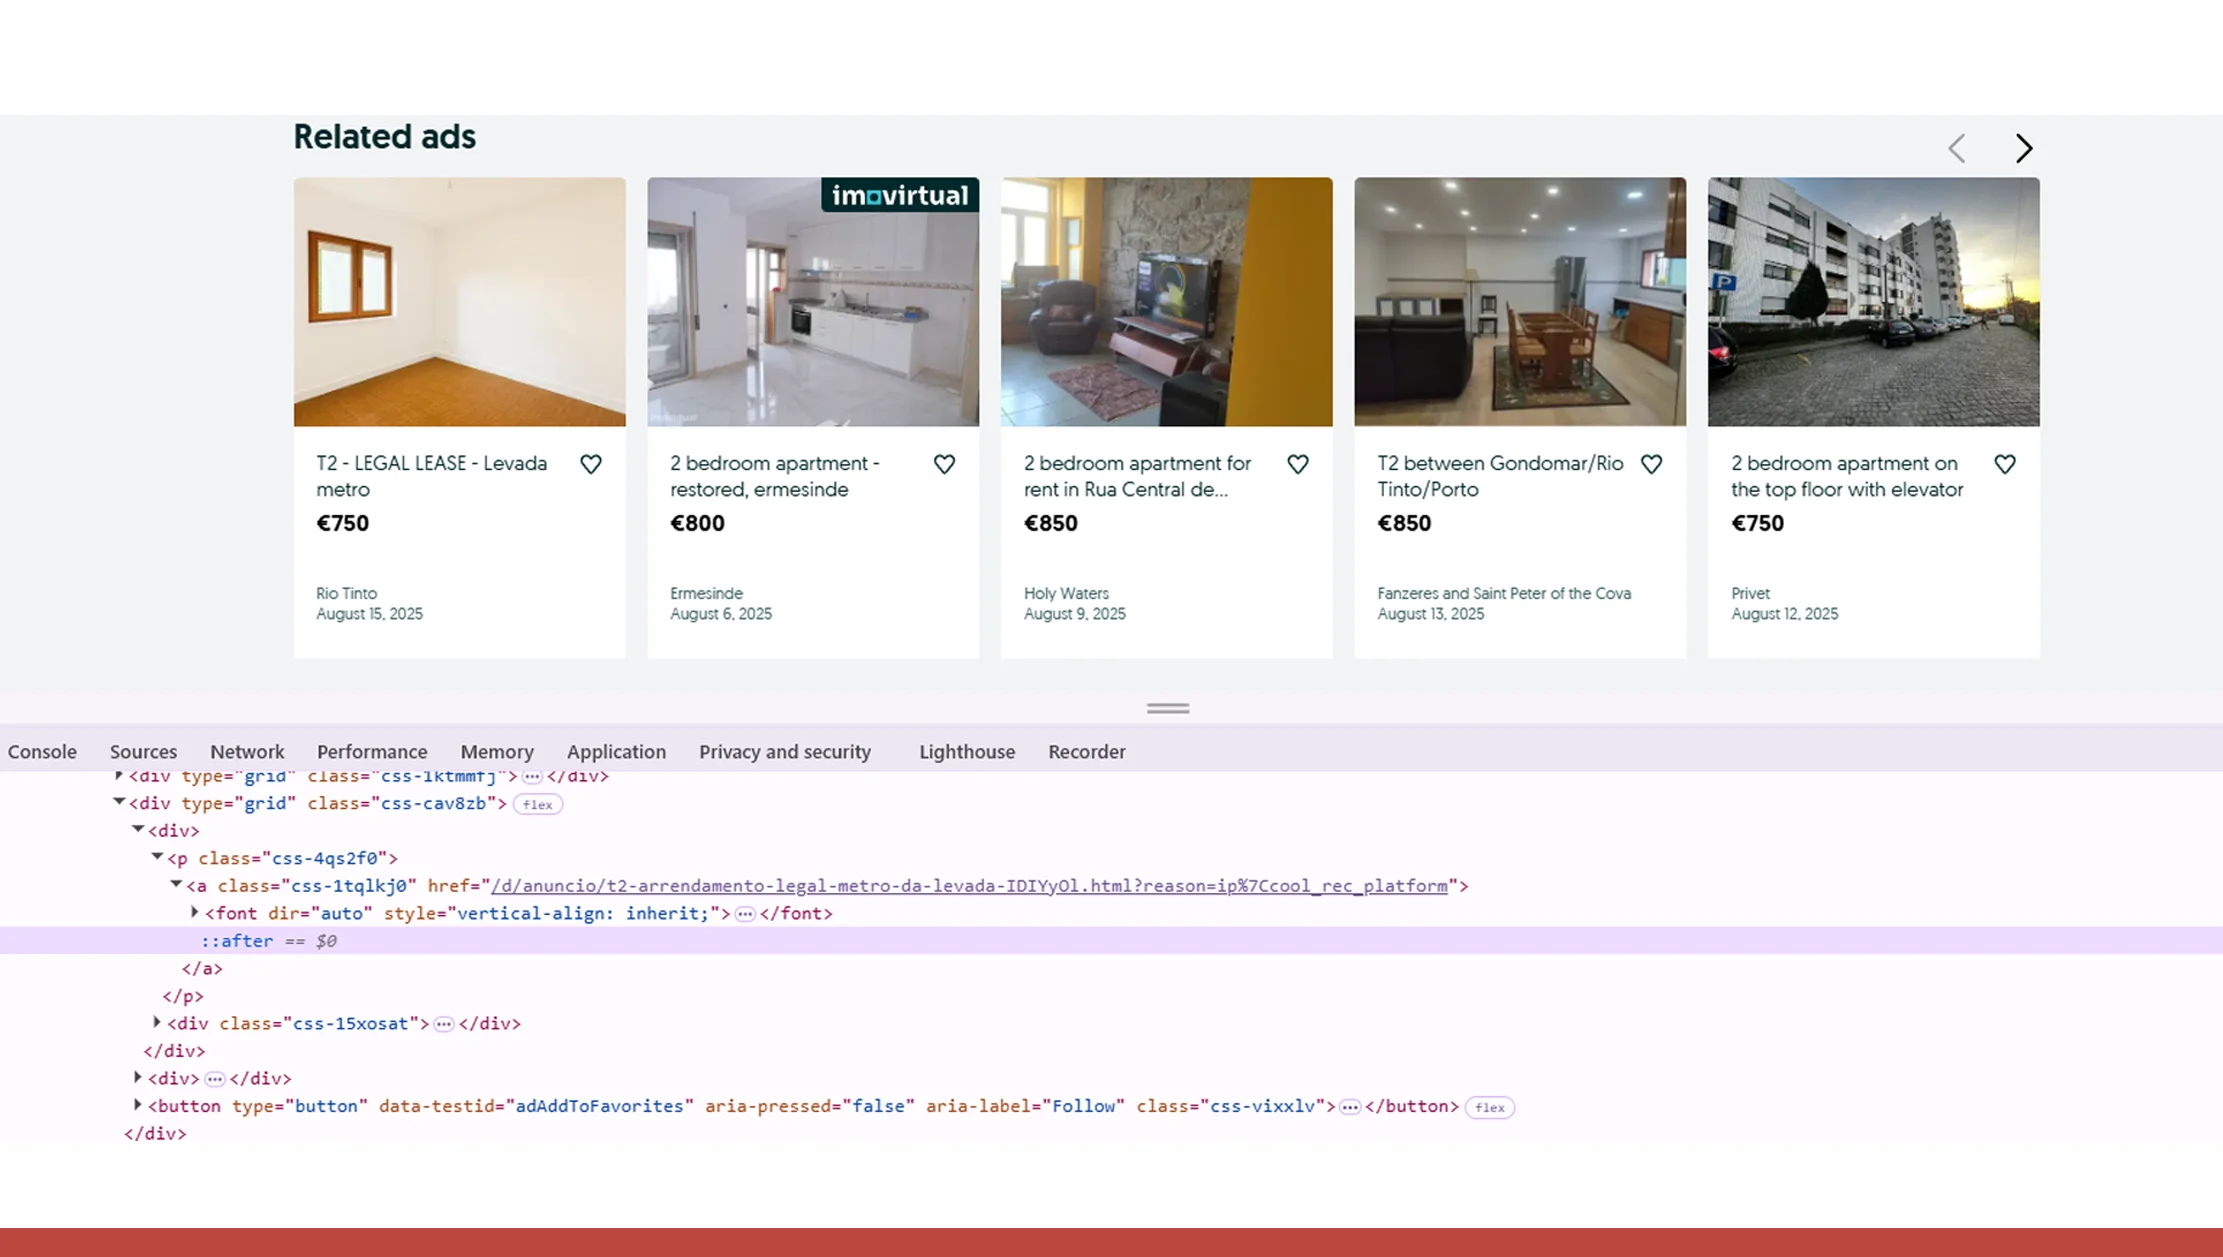Open the 2 bedroom apartment restored, ermesinde title

[774, 476]
